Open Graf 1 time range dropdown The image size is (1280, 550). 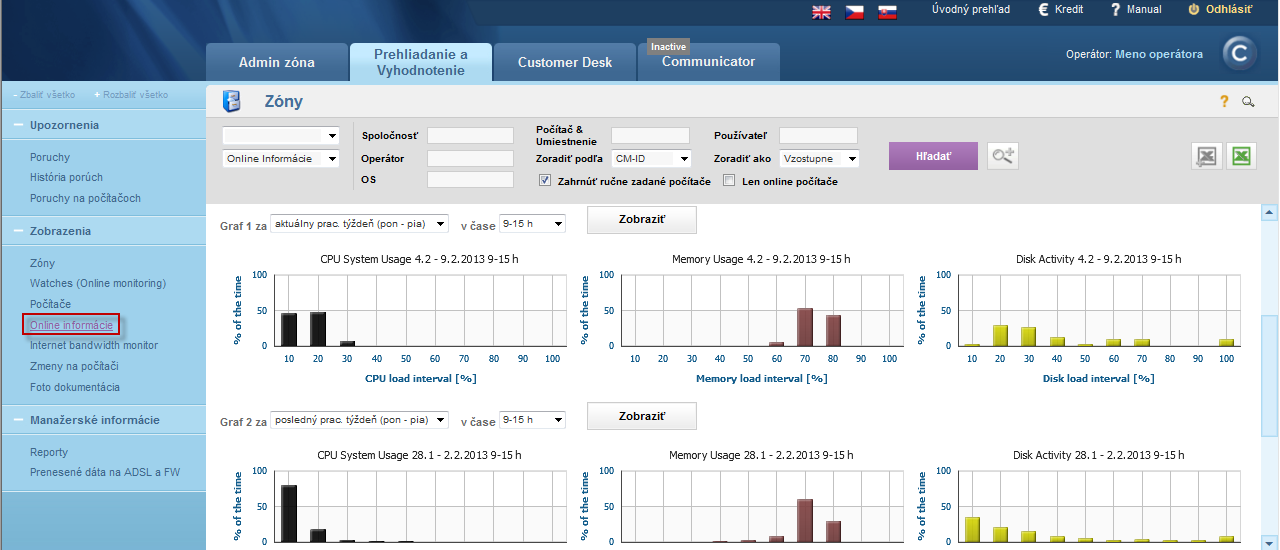click(x=532, y=224)
